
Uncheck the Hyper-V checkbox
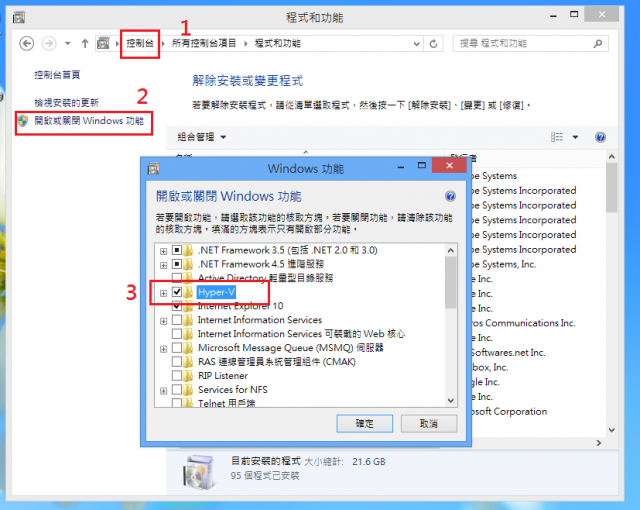(x=177, y=292)
